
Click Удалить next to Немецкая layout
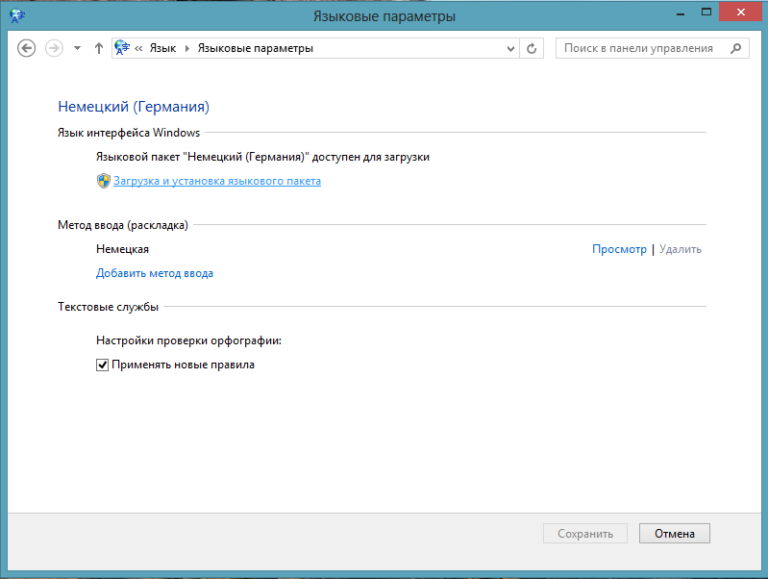[x=680, y=249]
